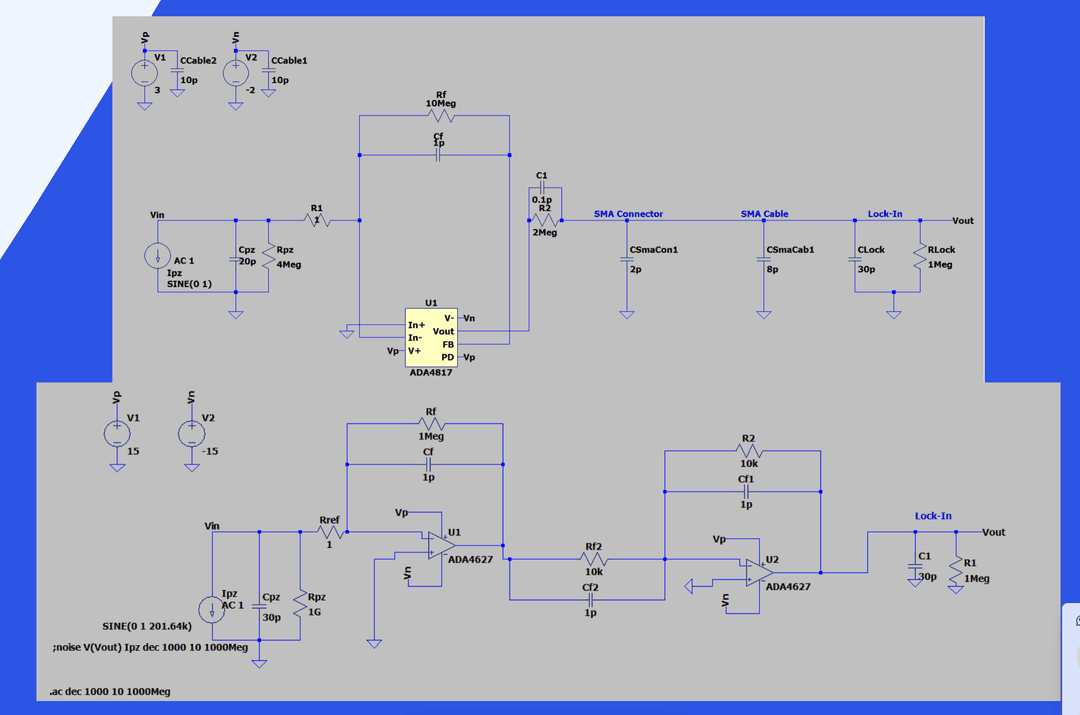Click the RLock 1Meg resistor

920,257
